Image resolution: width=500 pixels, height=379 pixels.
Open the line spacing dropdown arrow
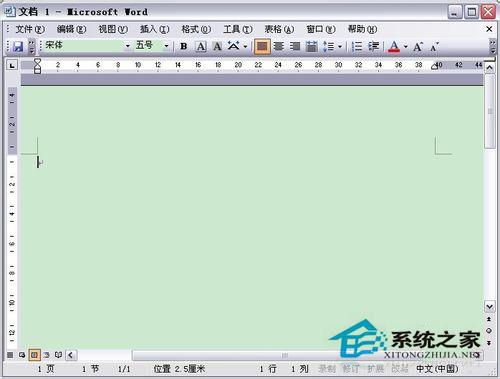tap(340, 46)
